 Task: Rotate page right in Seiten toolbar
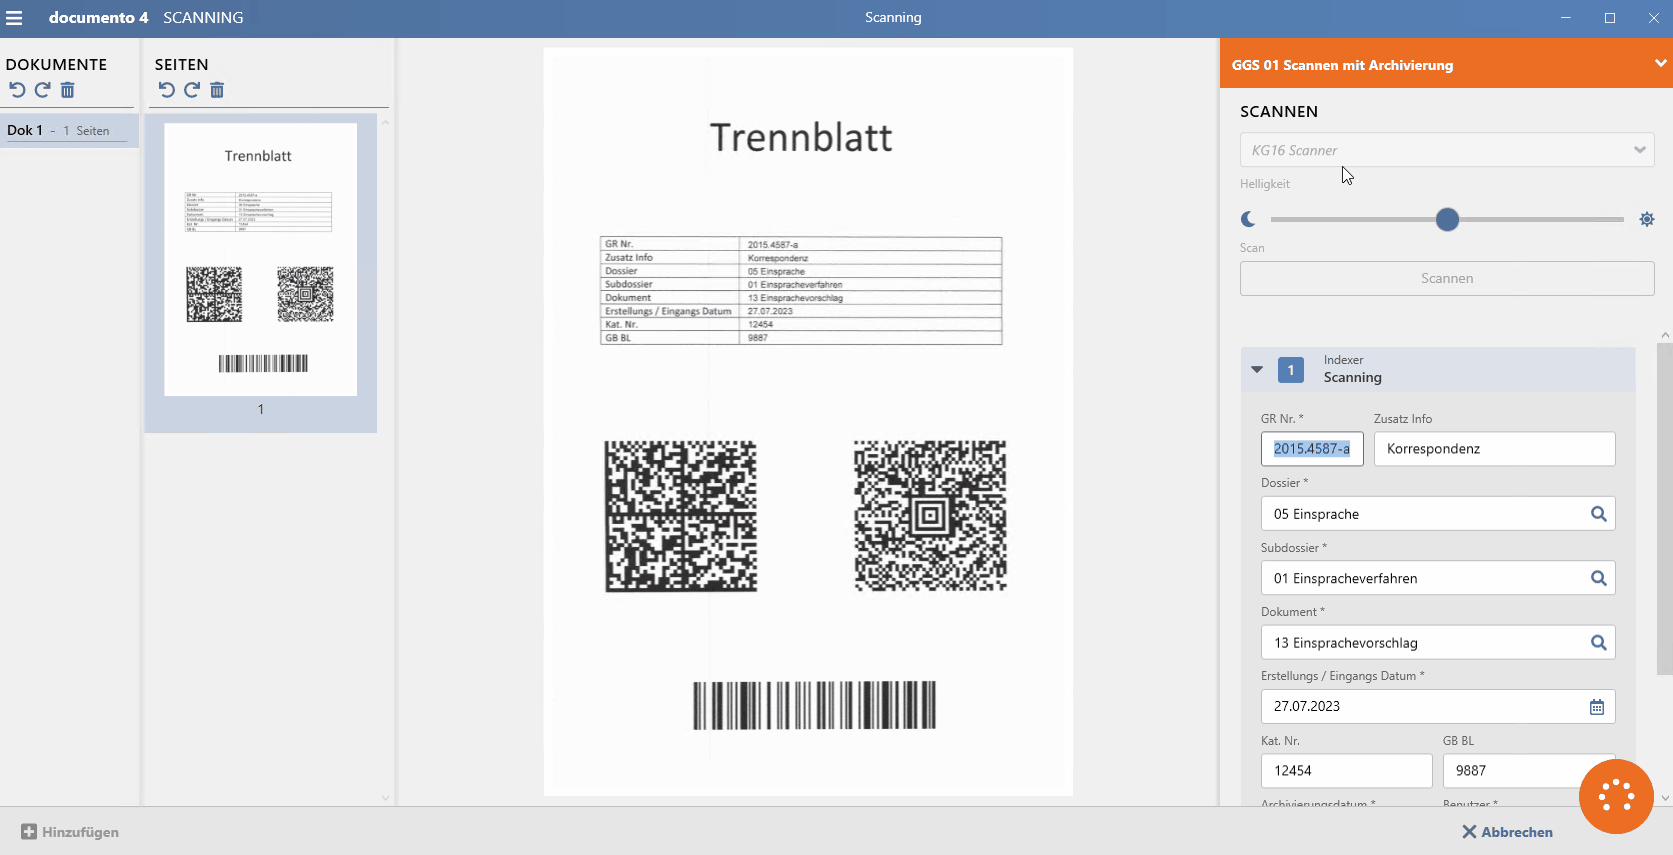point(192,90)
